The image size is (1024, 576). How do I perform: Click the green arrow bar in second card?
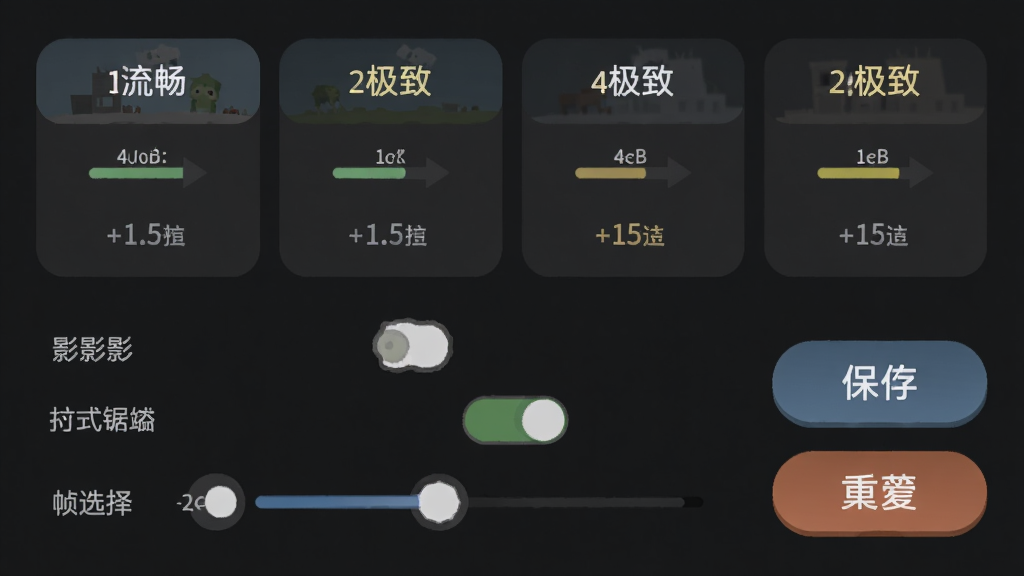coord(391,173)
